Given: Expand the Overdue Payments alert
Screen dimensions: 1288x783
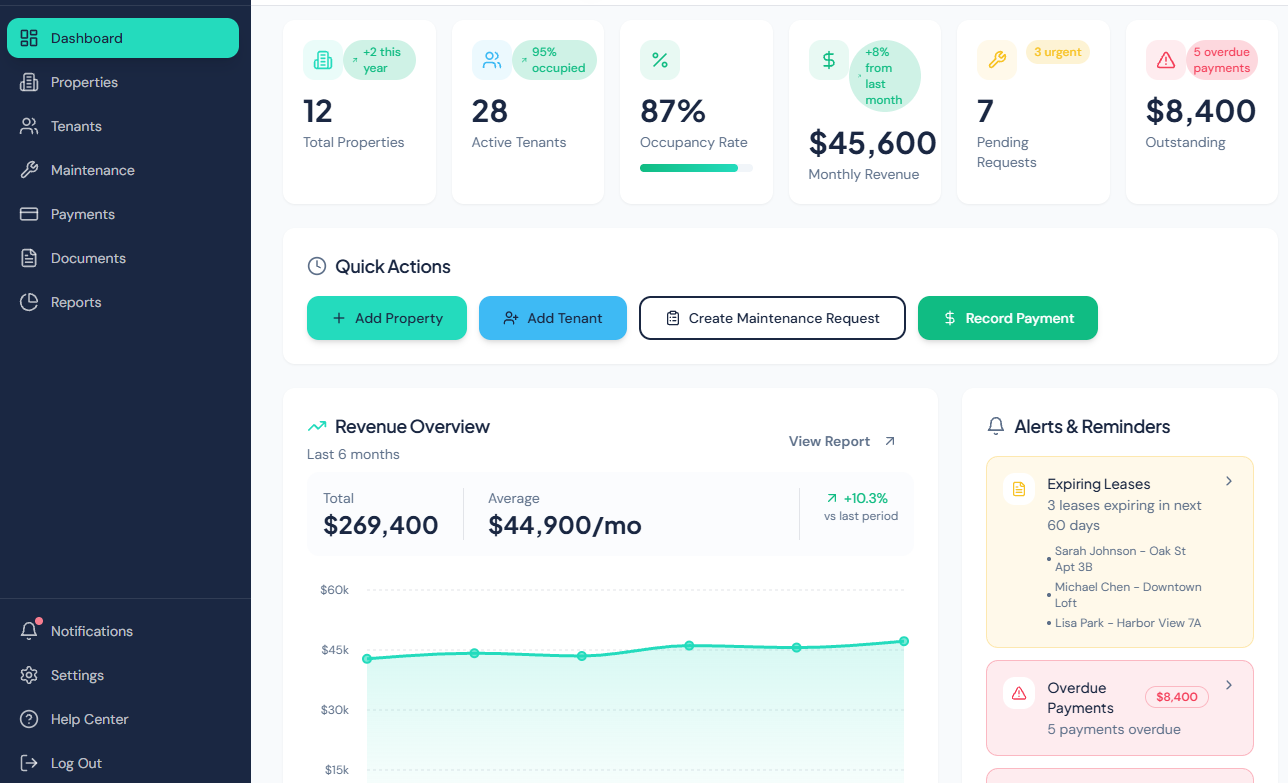Looking at the screenshot, I should pyautogui.click(x=1229, y=685).
